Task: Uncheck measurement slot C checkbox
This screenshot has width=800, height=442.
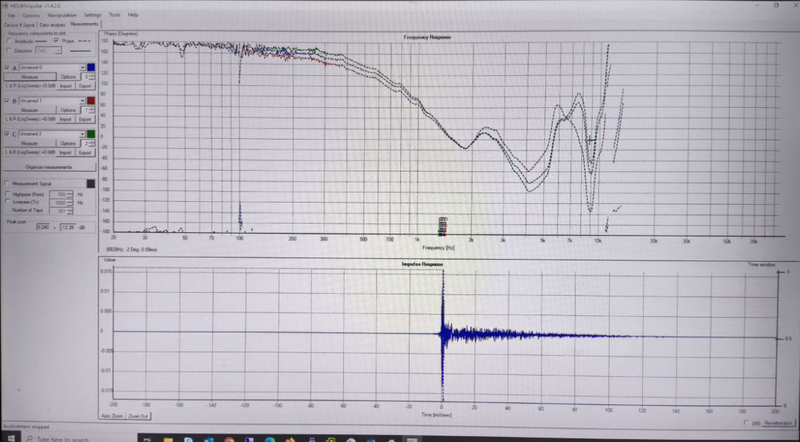Action: tap(7, 134)
